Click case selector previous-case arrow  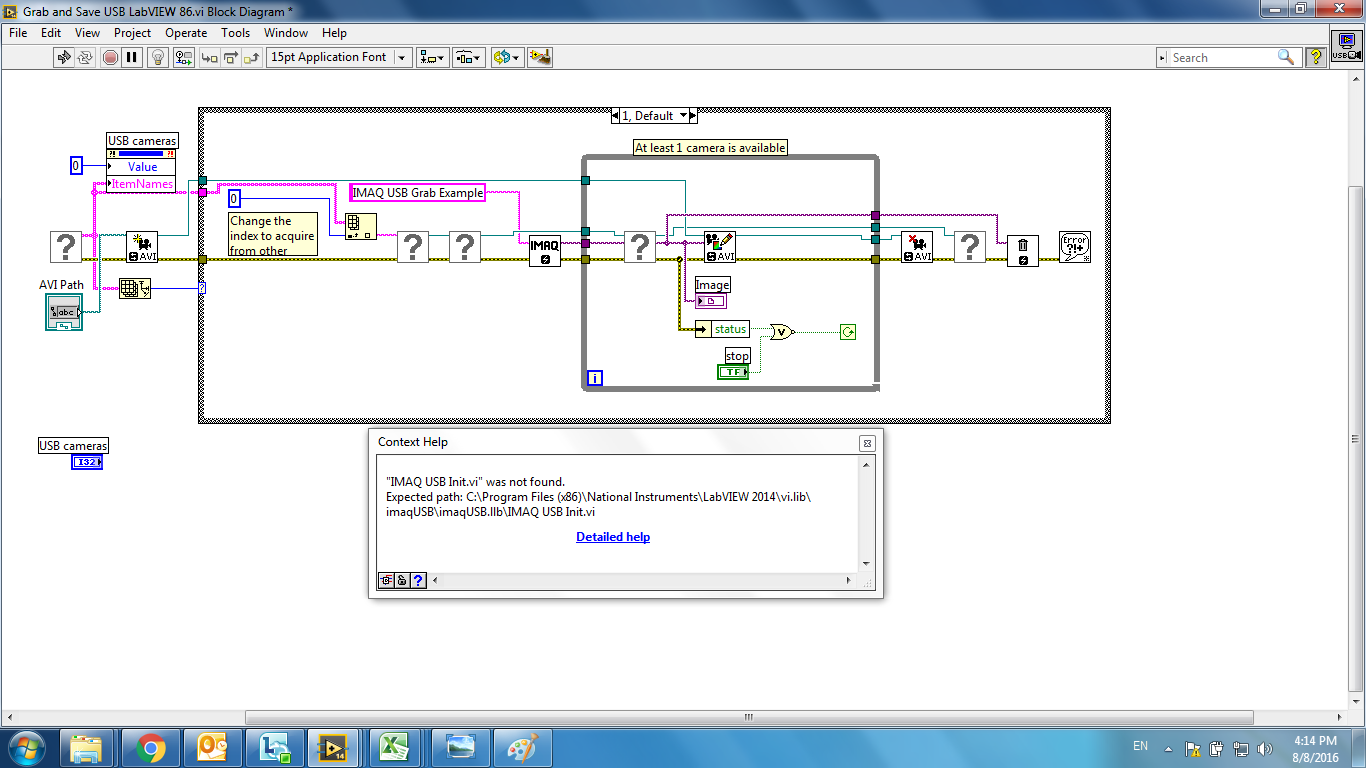click(615, 116)
